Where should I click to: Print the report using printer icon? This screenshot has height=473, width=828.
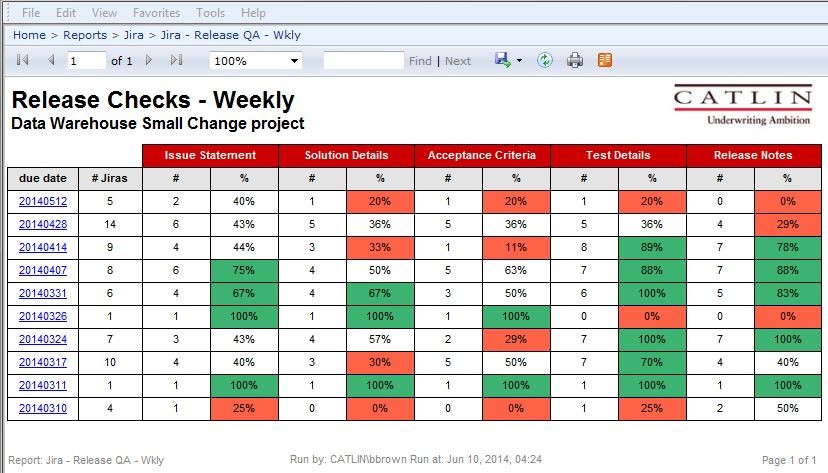coord(575,61)
